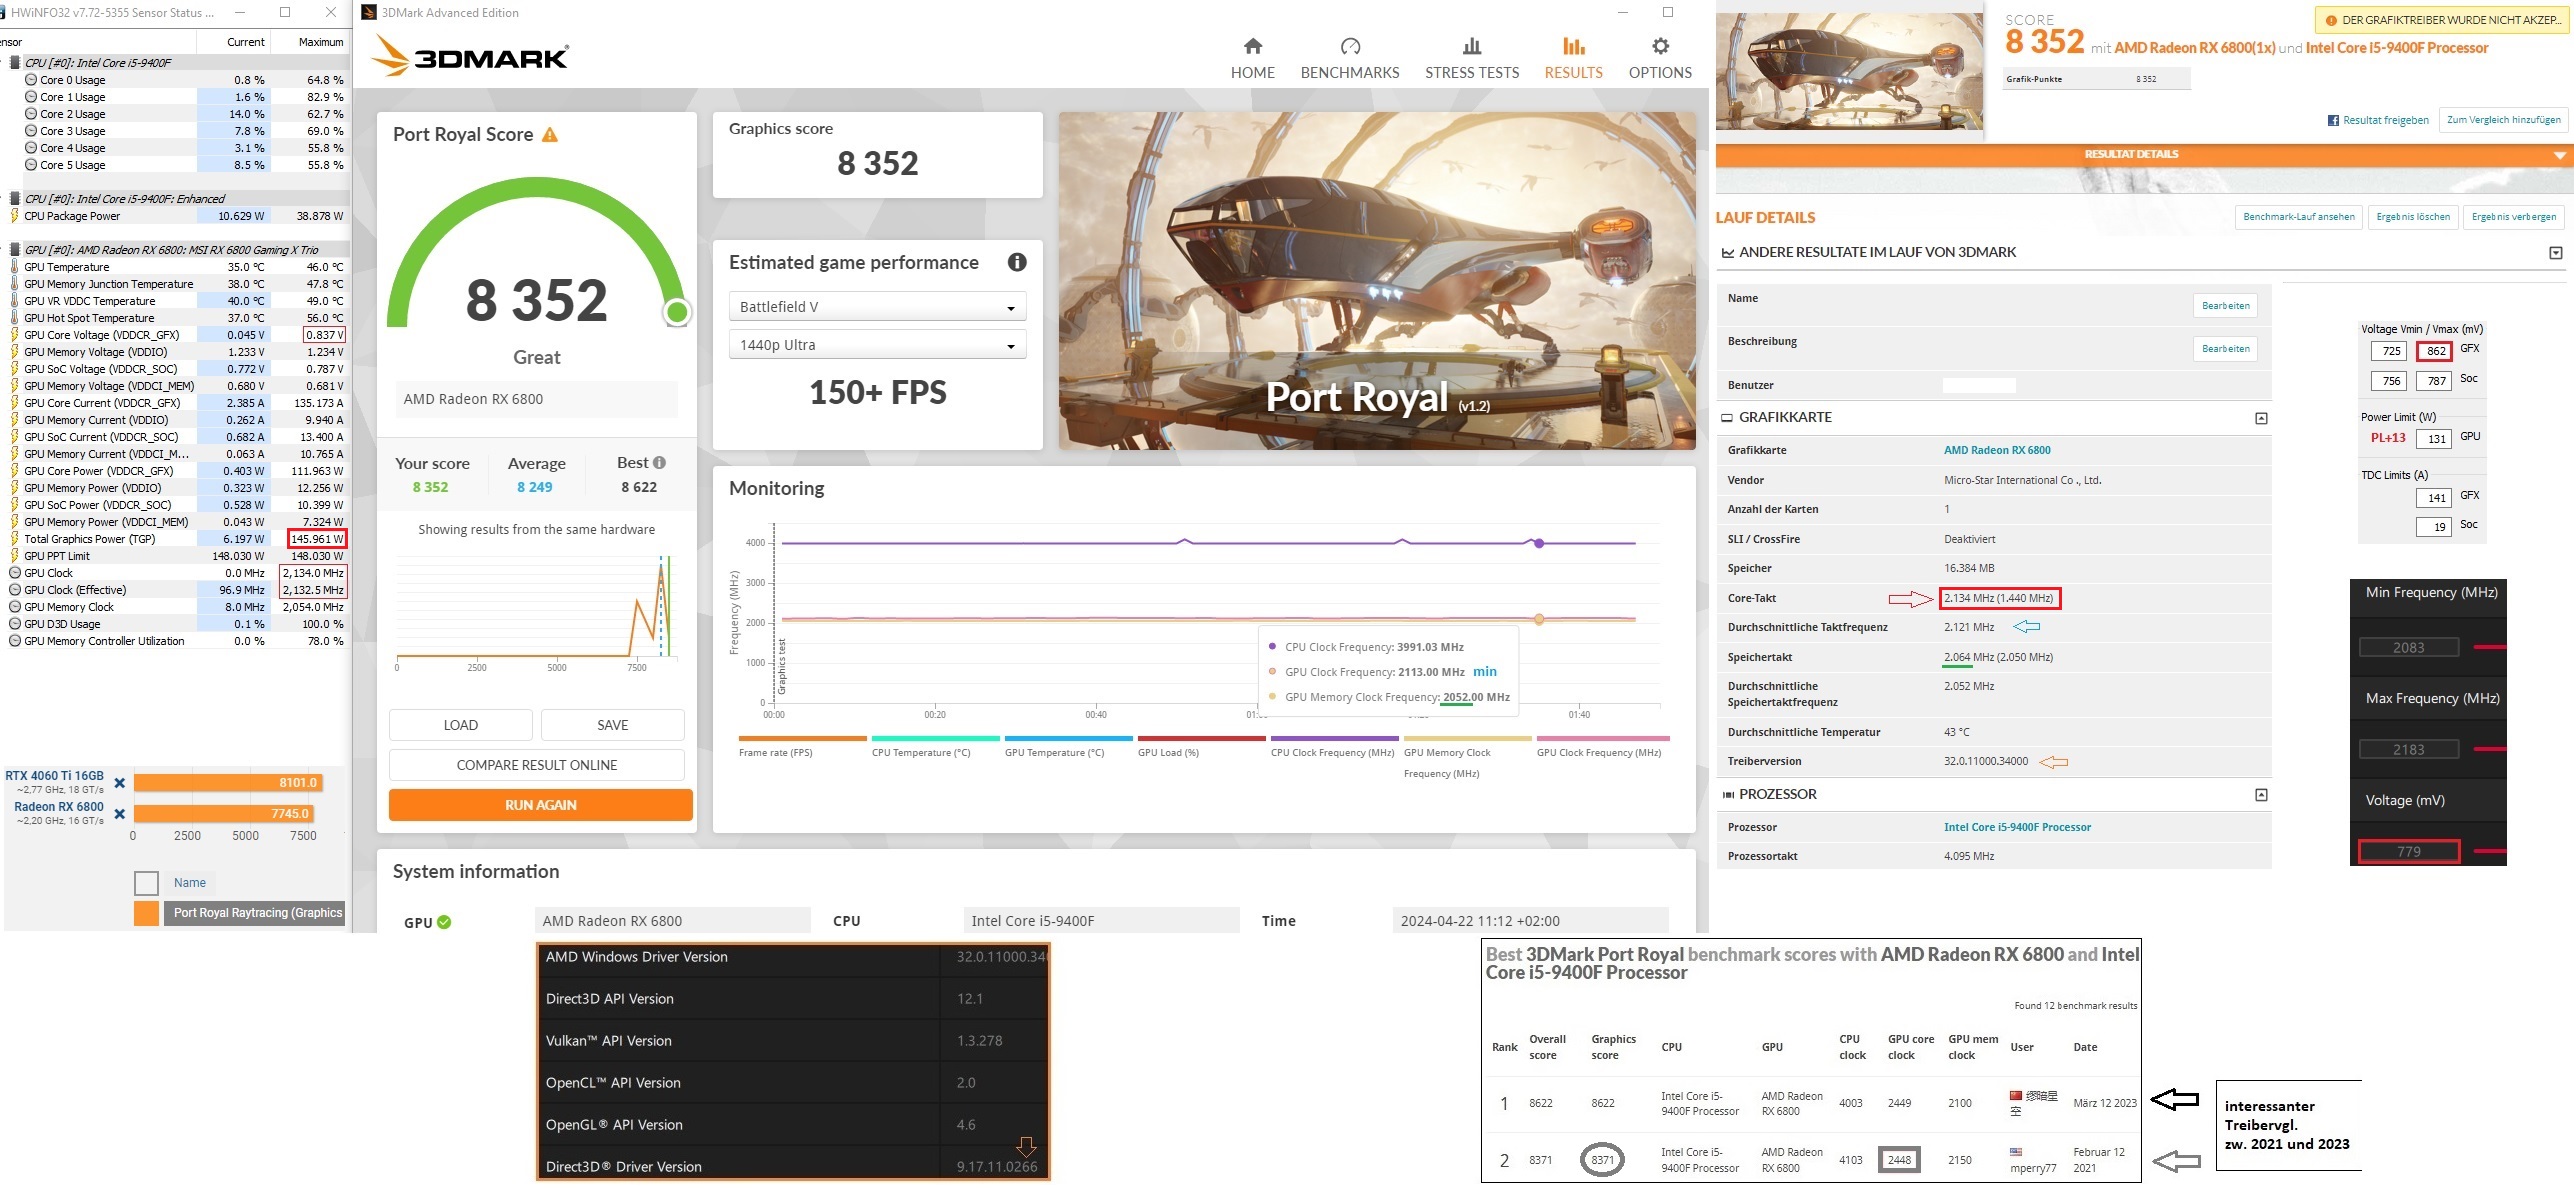Screen dimensions: 2574x1190
Task: Switch to the RESULTS tab
Action: (1573, 58)
